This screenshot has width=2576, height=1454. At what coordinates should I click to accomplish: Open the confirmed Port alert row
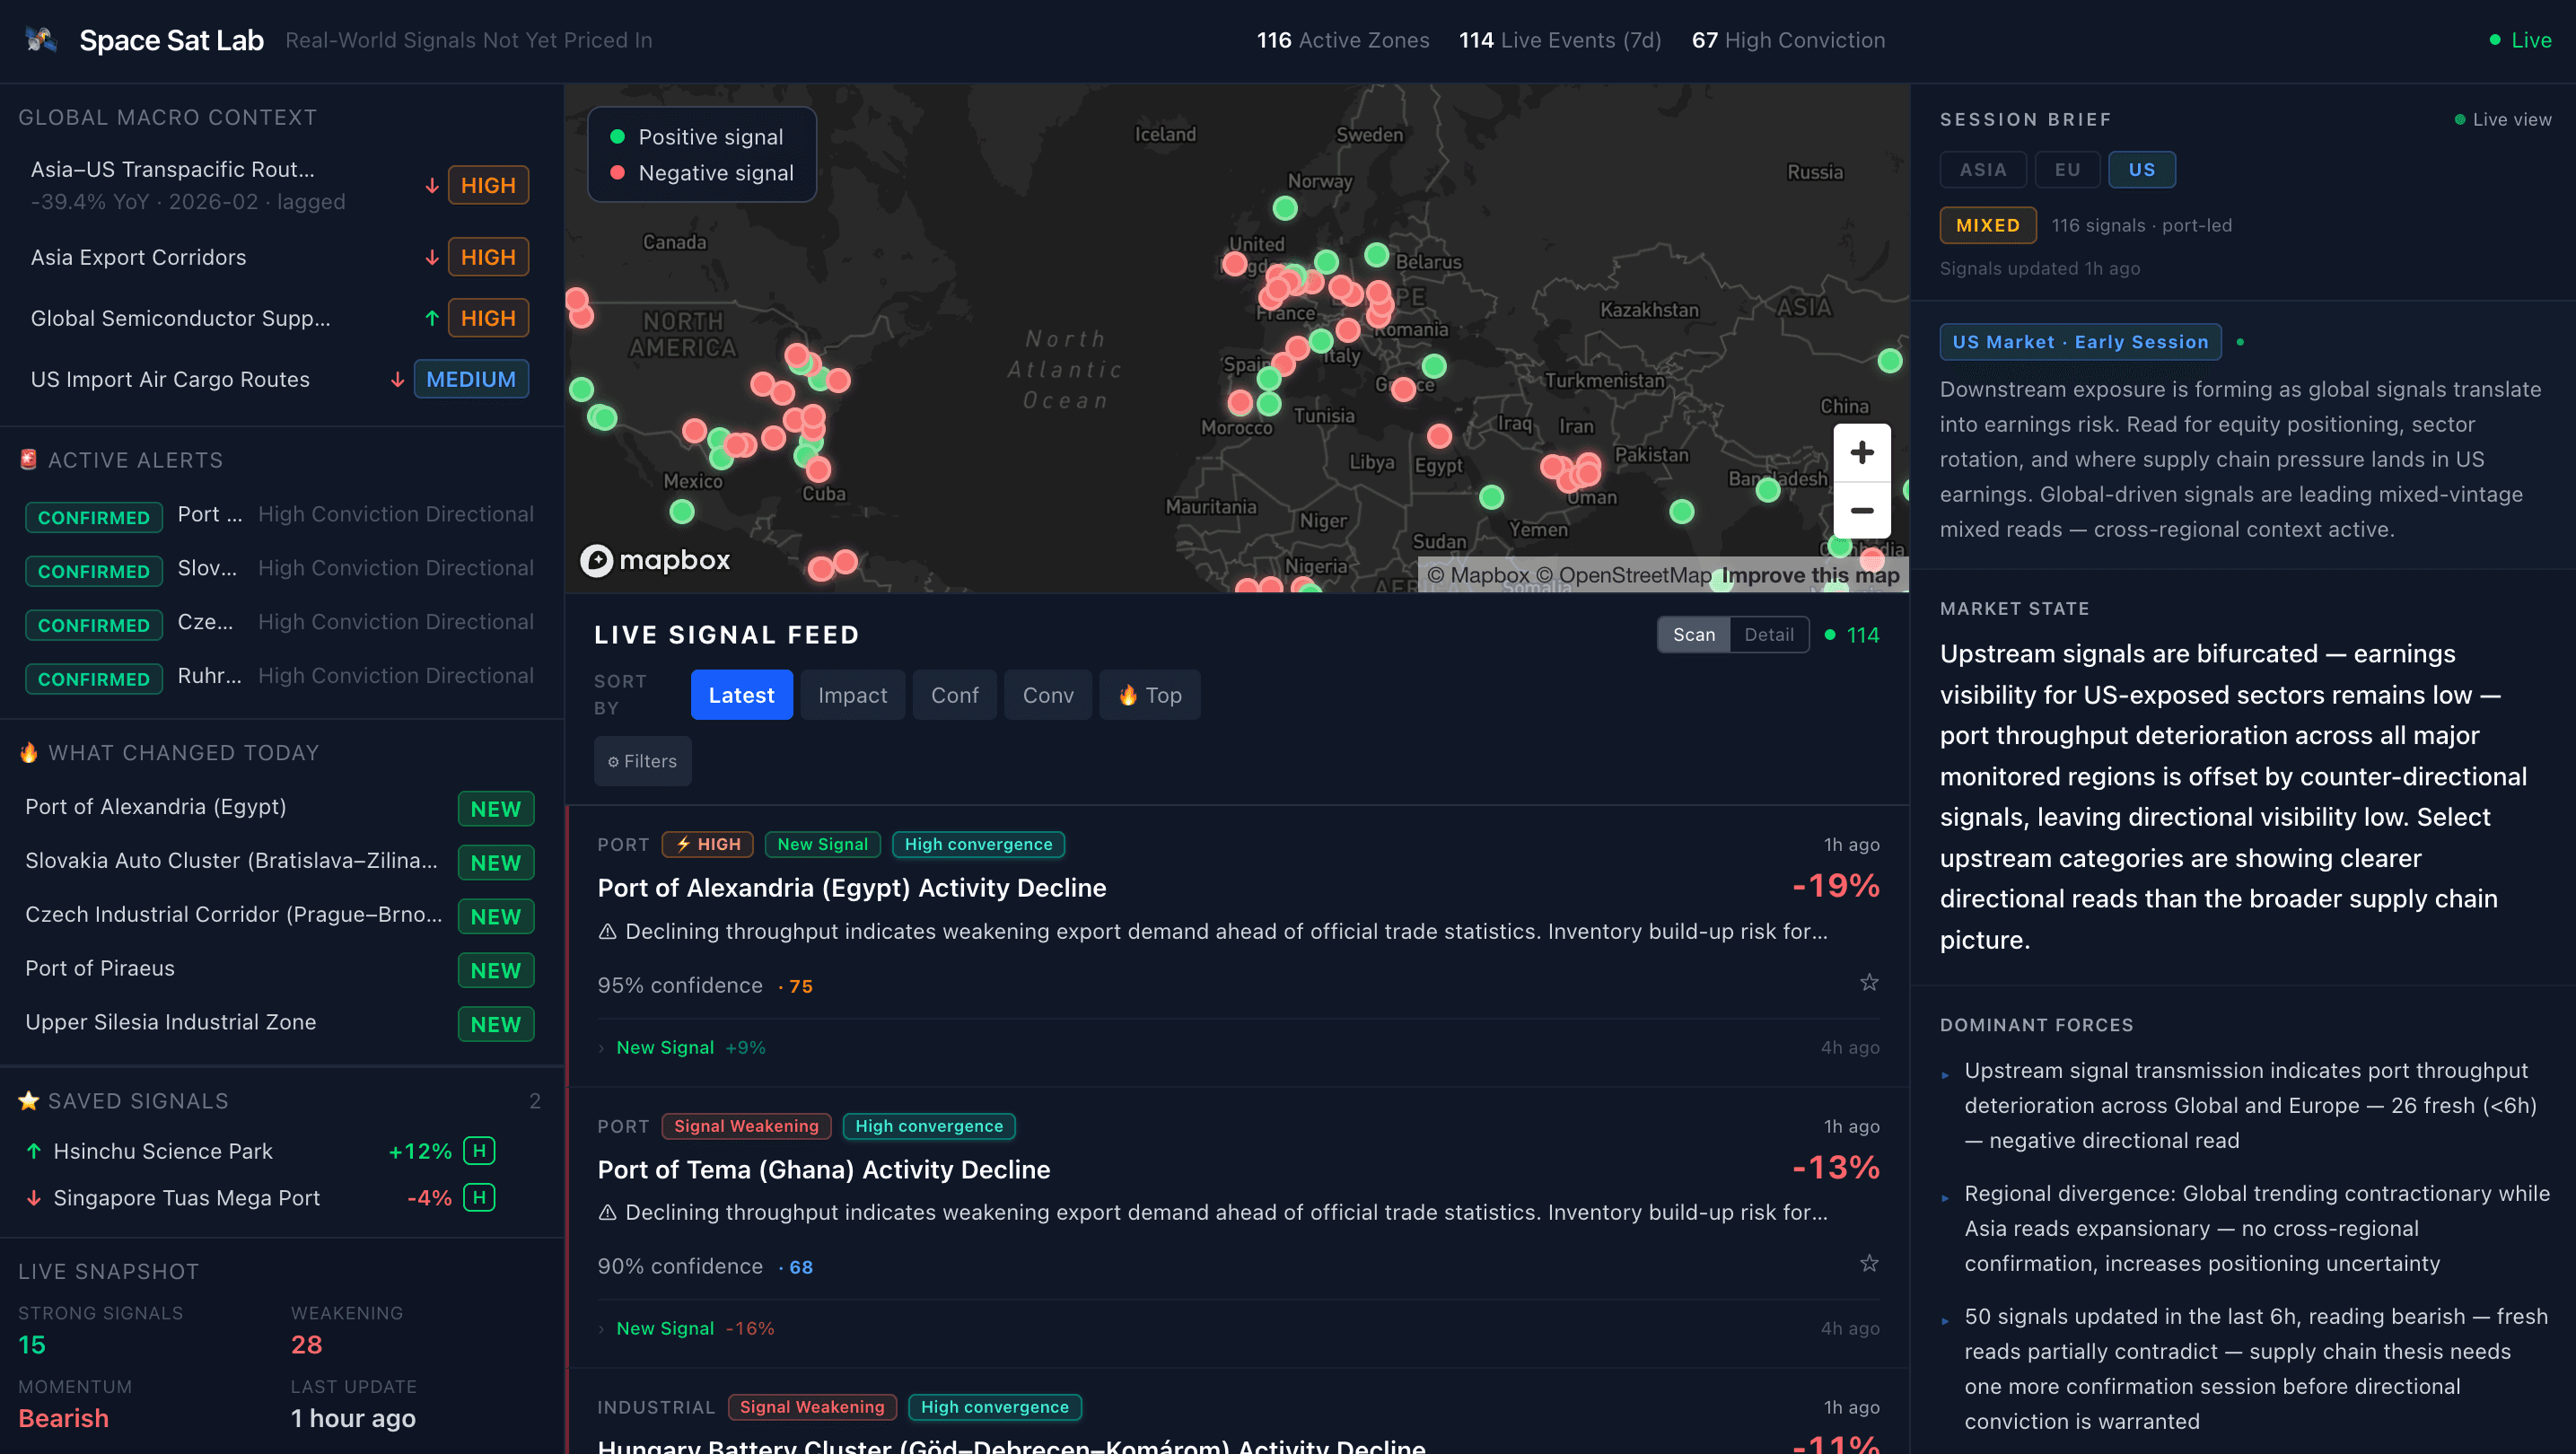[280, 515]
